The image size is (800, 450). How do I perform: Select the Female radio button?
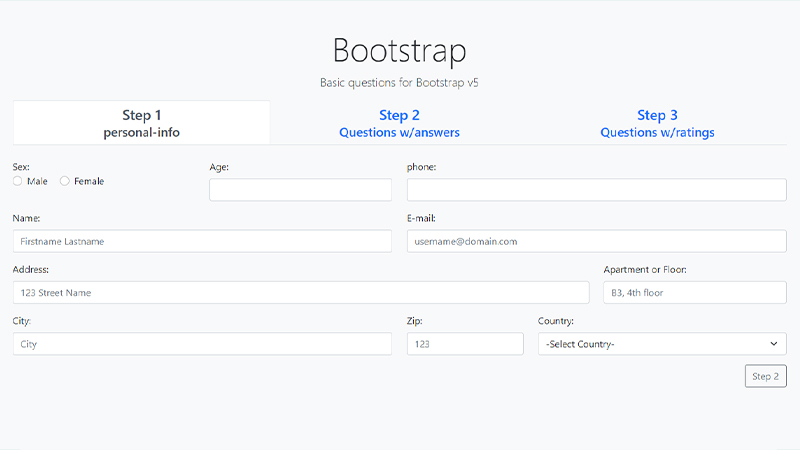pos(64,181)
